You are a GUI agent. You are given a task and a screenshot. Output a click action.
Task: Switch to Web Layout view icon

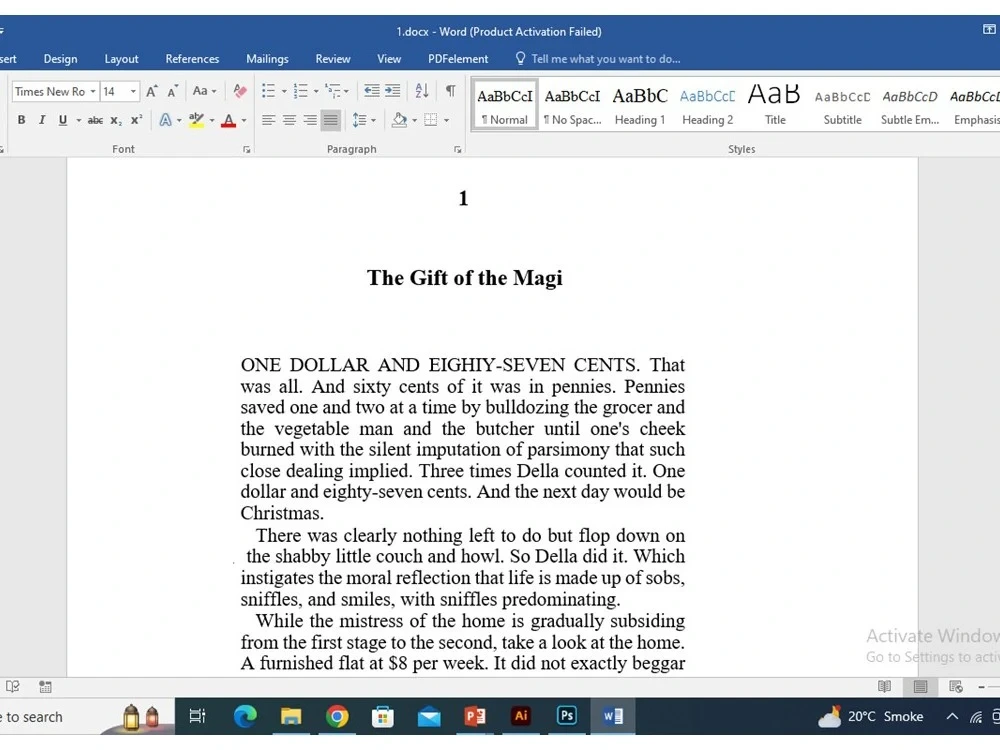click(x=955, y=686)
